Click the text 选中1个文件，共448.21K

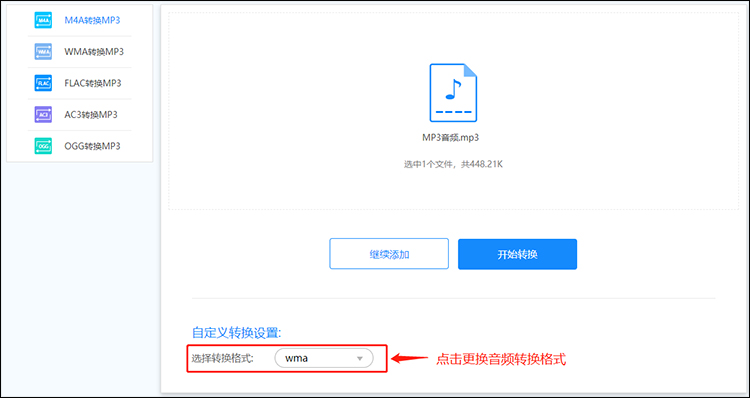[453, 165]
